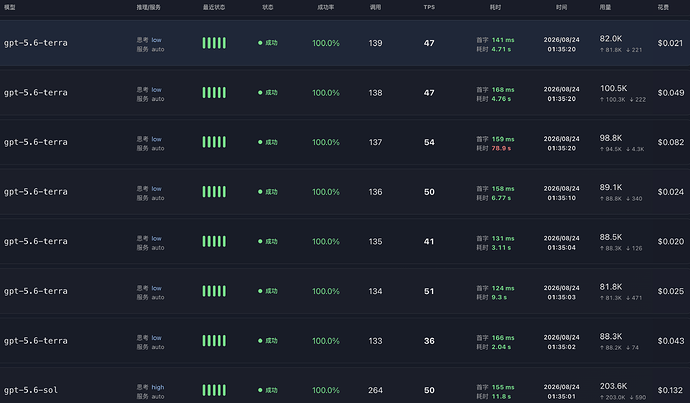
Task: Click the 100.5K usage value
Action: pos(613,88)
